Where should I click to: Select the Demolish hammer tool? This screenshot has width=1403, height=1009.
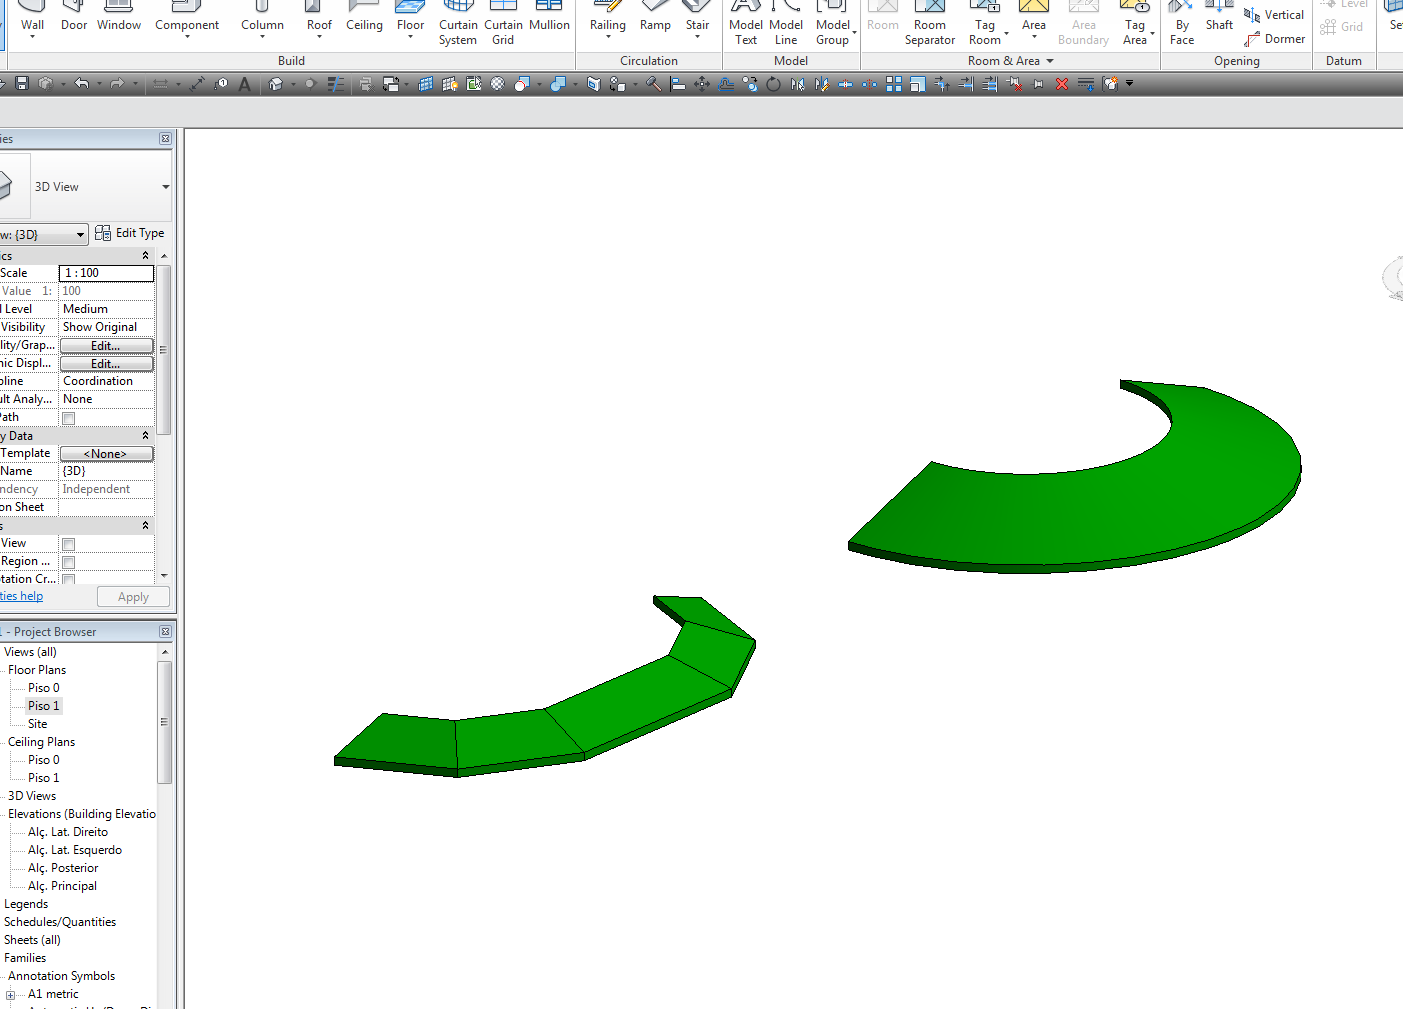[x=653, y=84]
